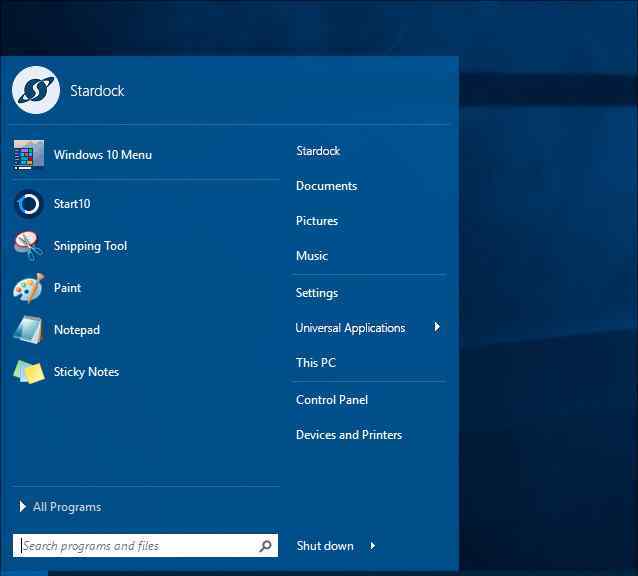Select Universal Applications label
Image resolution: width=638 pixels, height=576 pixels.
[x=350, y=328]
